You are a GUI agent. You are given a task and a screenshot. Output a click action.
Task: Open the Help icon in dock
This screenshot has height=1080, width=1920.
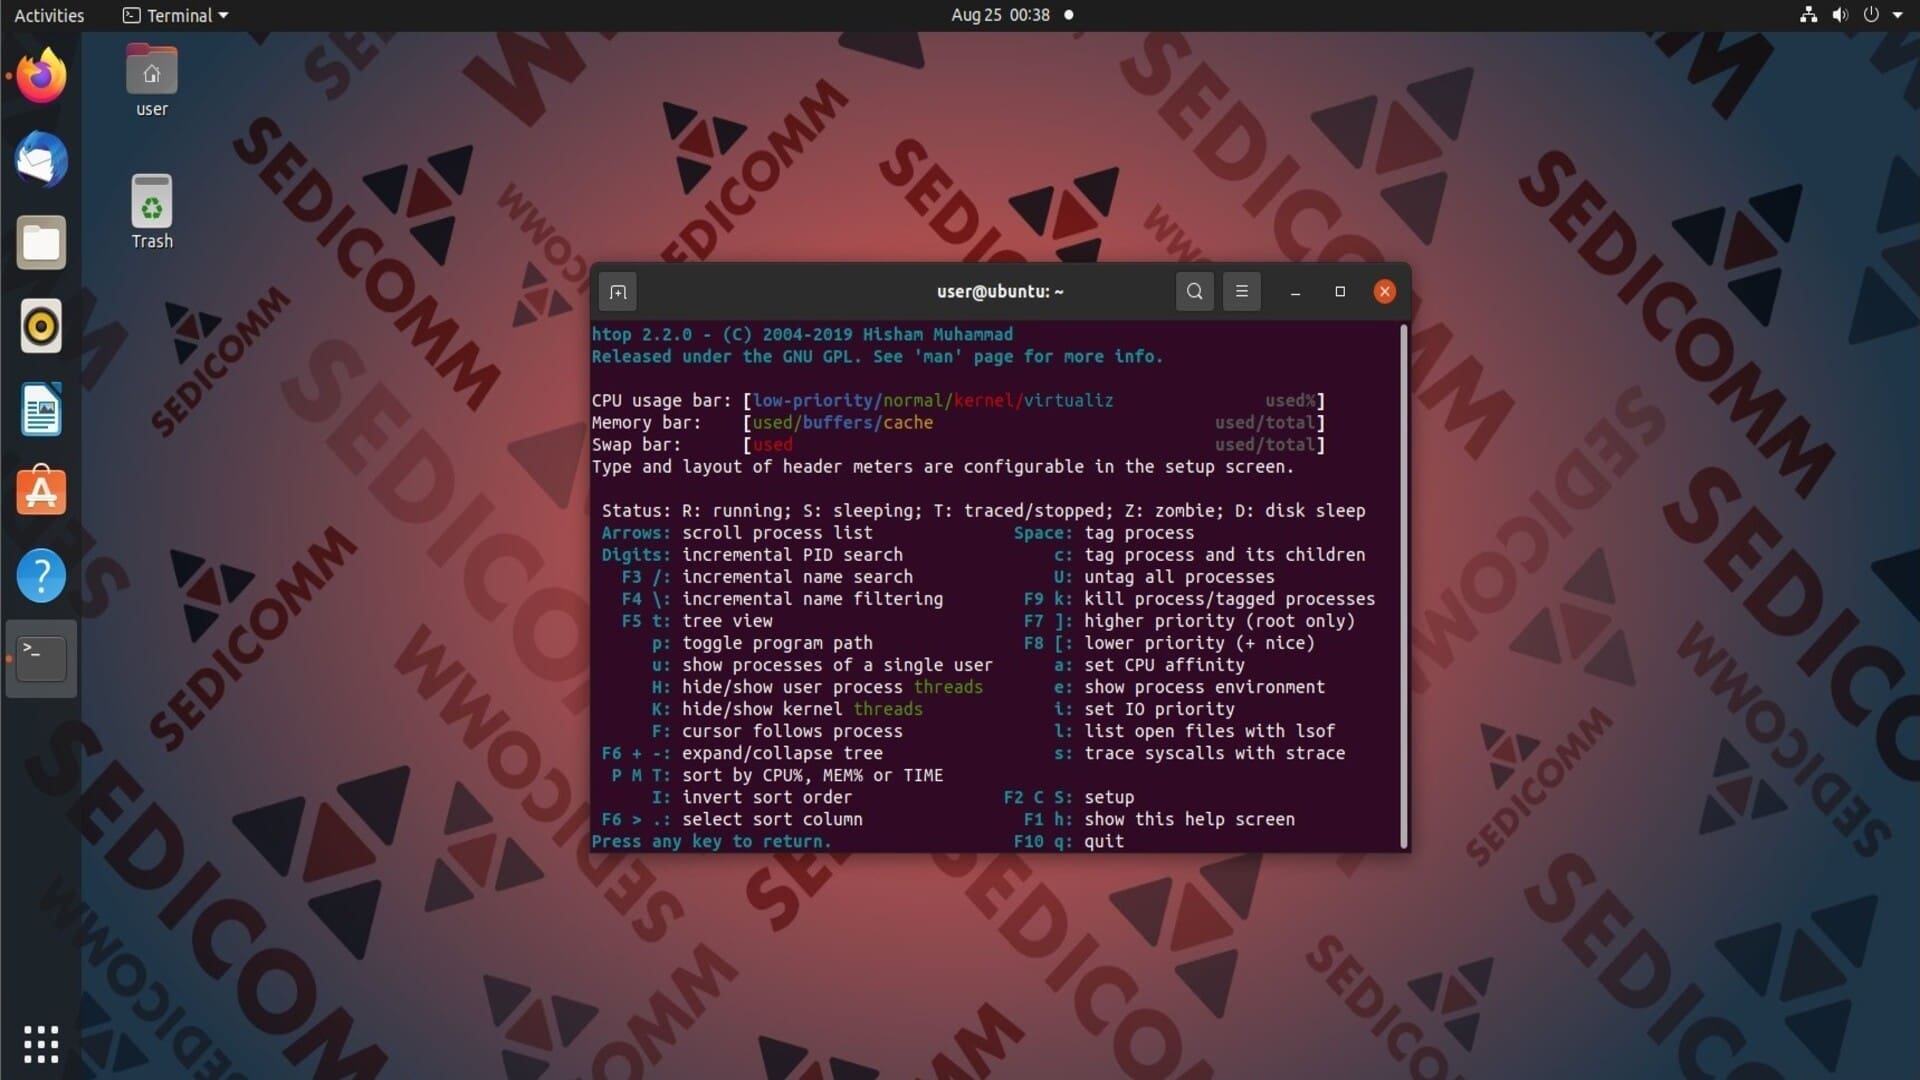point(41,576)
